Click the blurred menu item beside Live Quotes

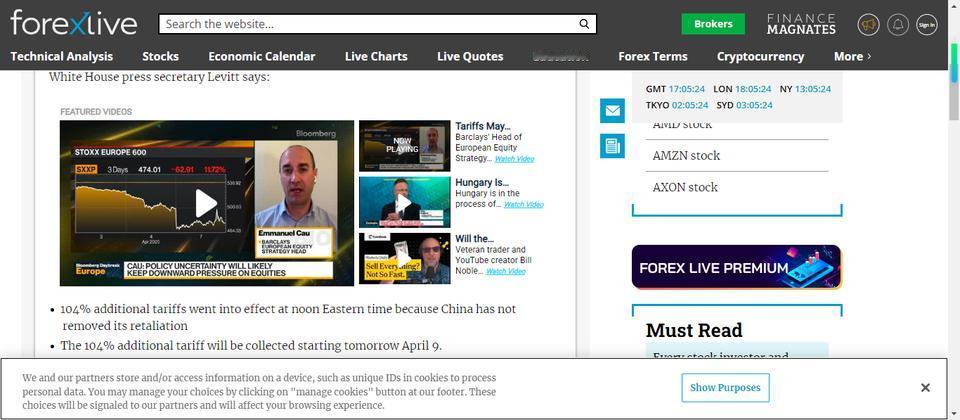pyautogui.click(x=561, y=56)
